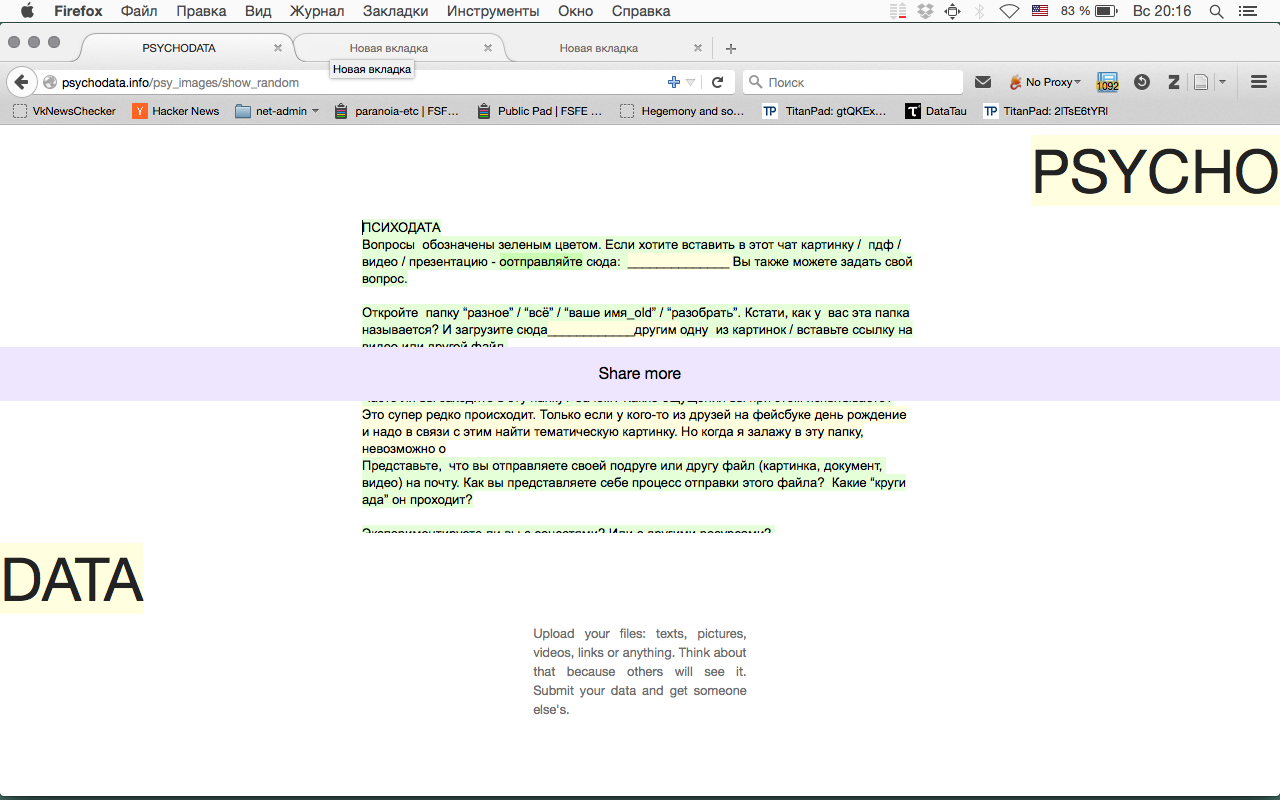Open a new tab with plus button
The height and width of the screenshot is (800, 1280).
point(731,48)
